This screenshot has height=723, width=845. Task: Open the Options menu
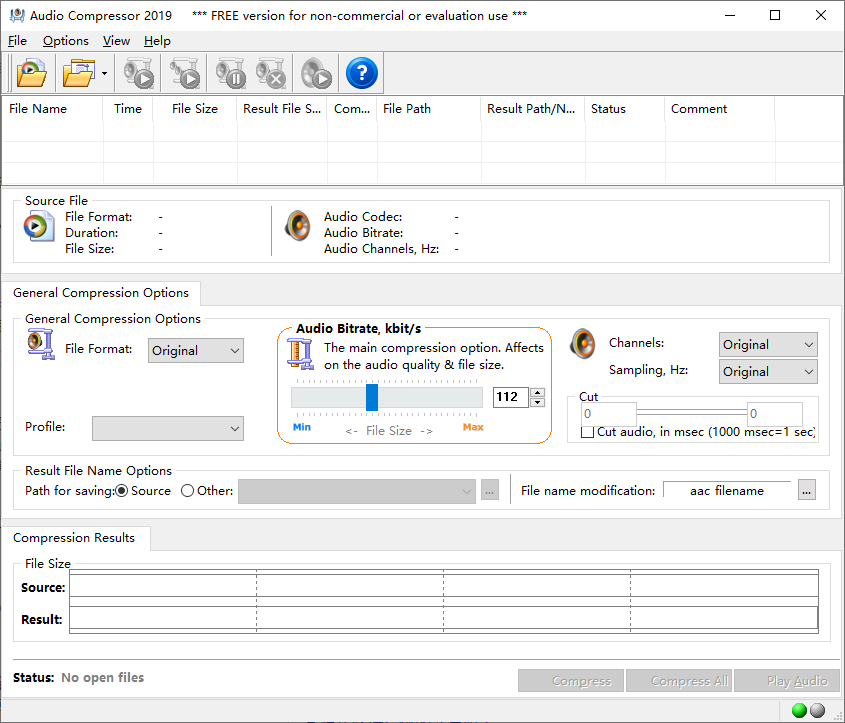point(66,41)
